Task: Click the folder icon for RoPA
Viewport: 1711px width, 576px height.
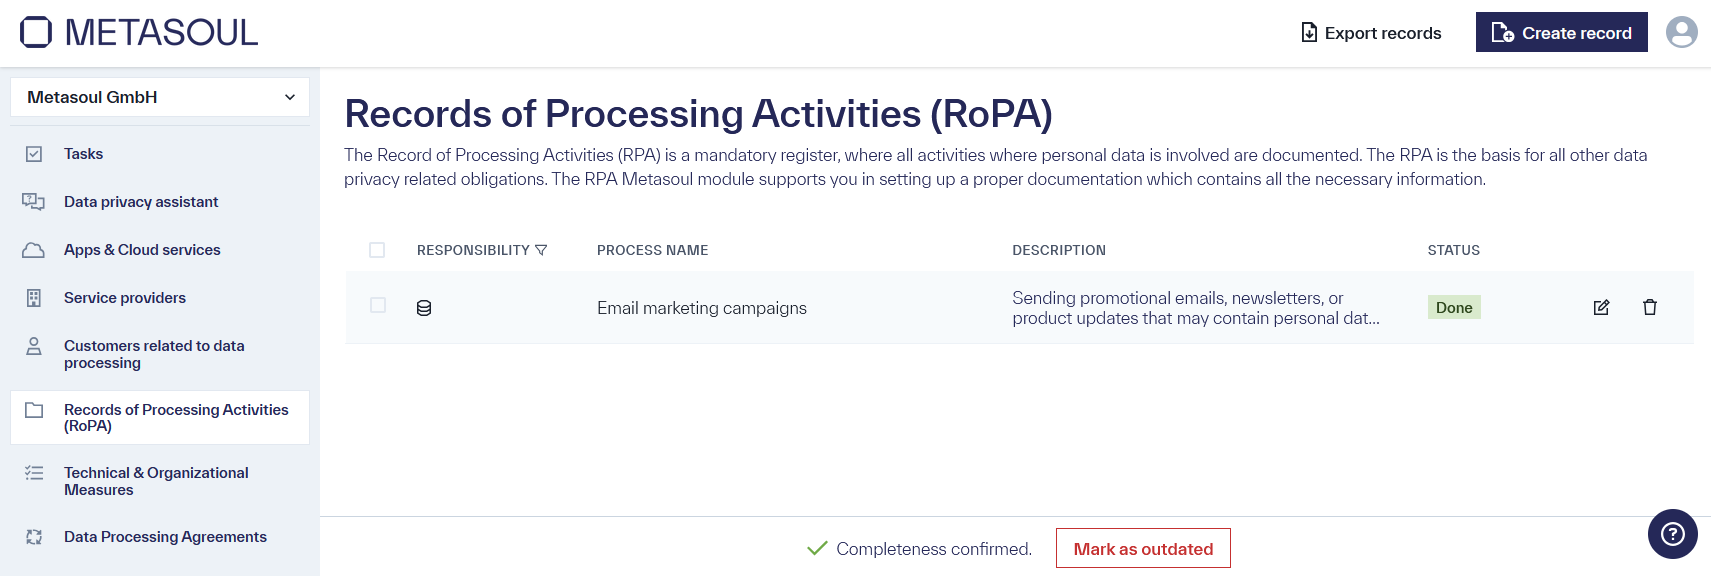Action: (x=34, y=410)
